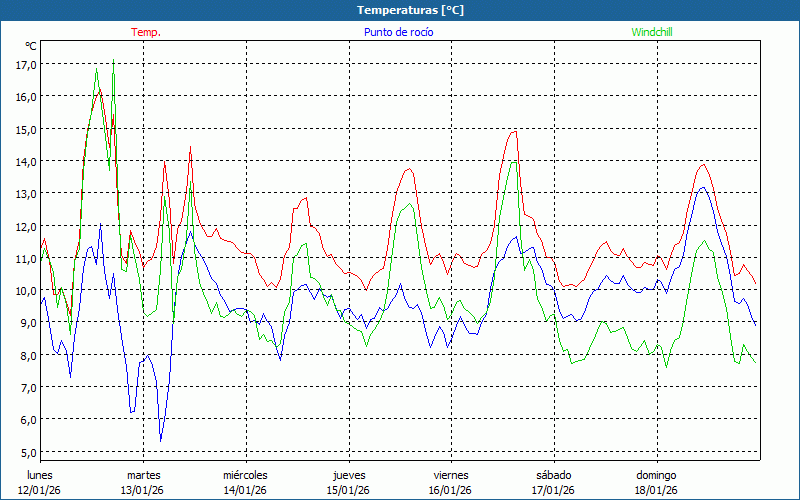800x500 pixels.
Task: Select the "viernes" day label
Action: (x=451, y=475)
